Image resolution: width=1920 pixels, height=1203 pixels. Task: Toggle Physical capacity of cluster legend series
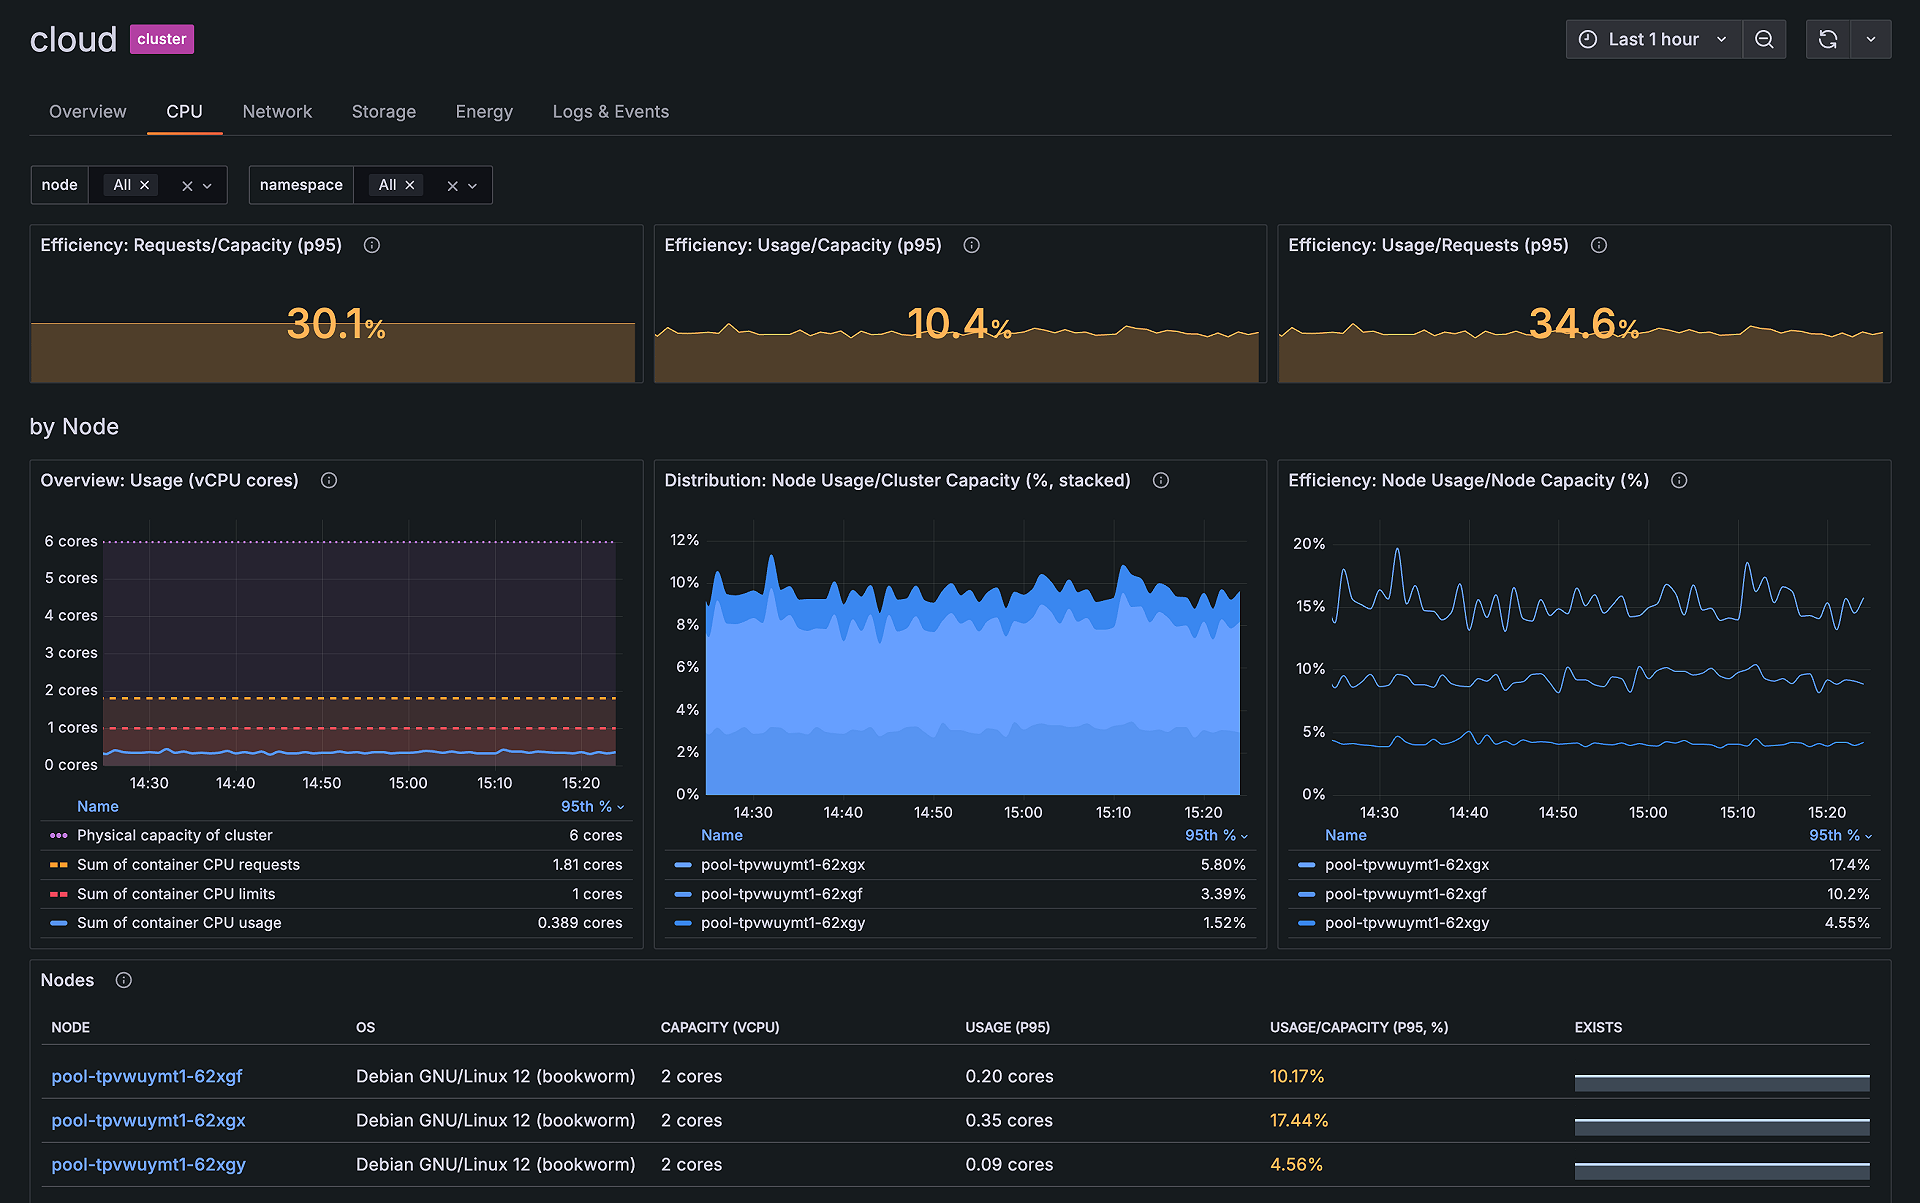tap(174, 835)
